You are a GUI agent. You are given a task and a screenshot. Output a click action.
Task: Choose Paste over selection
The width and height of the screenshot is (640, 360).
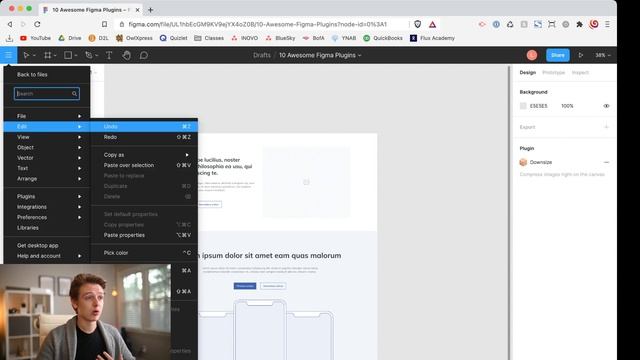click(145, 165)
